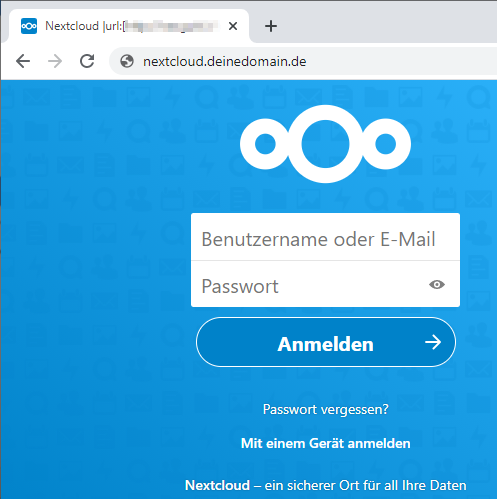Show the password with eye icon
Image resolution: width=497 pixels, height=499 pixels.
(x=437, y=285)
